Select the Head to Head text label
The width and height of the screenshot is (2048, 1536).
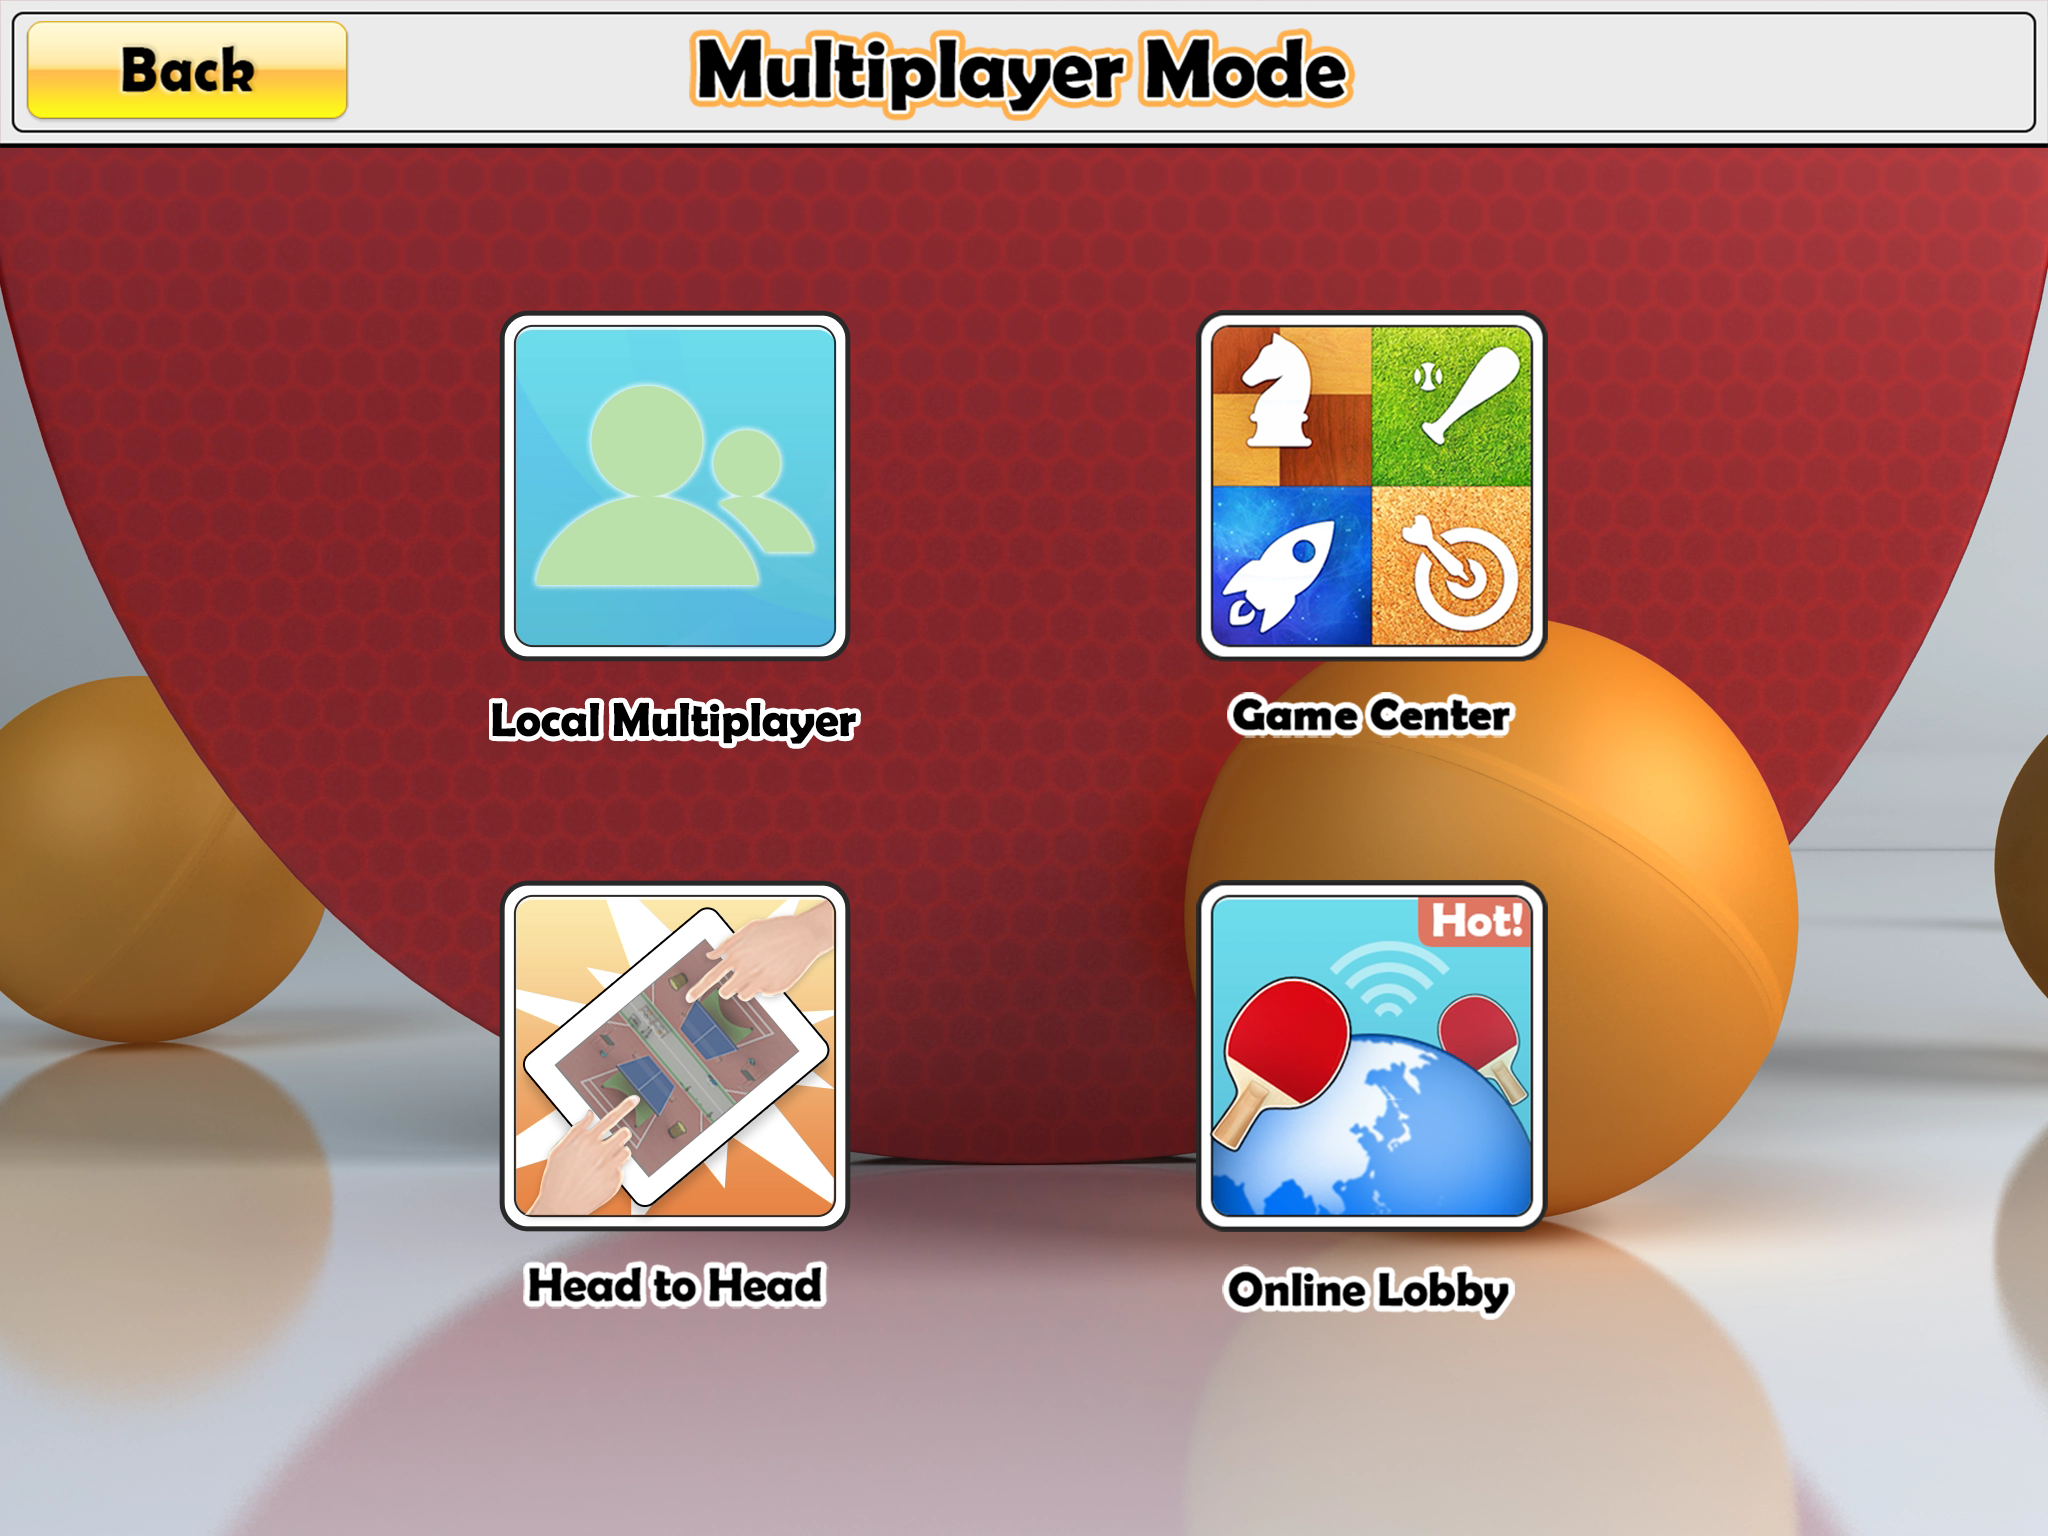coord(675,1285)
